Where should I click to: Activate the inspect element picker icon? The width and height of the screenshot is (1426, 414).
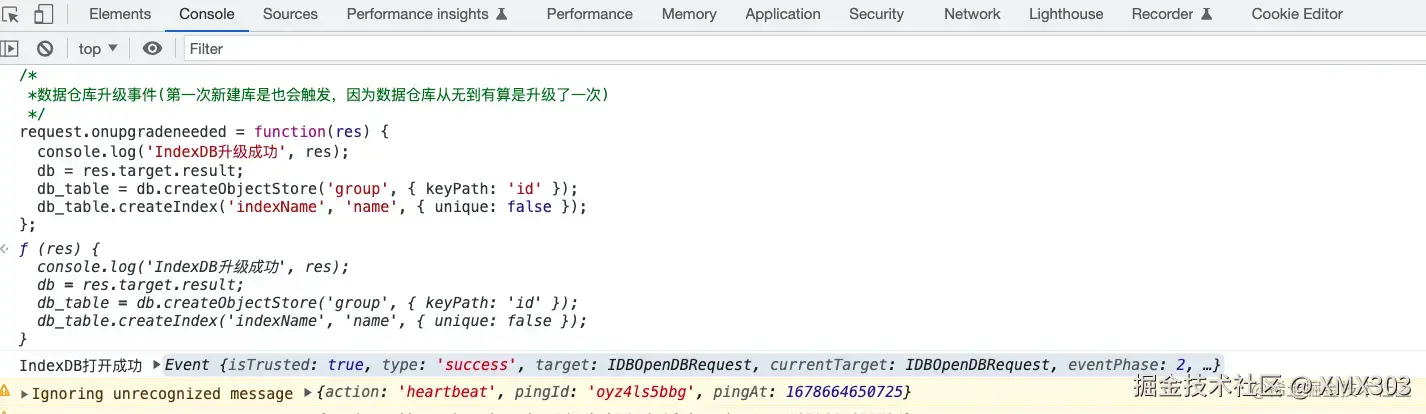12,14
